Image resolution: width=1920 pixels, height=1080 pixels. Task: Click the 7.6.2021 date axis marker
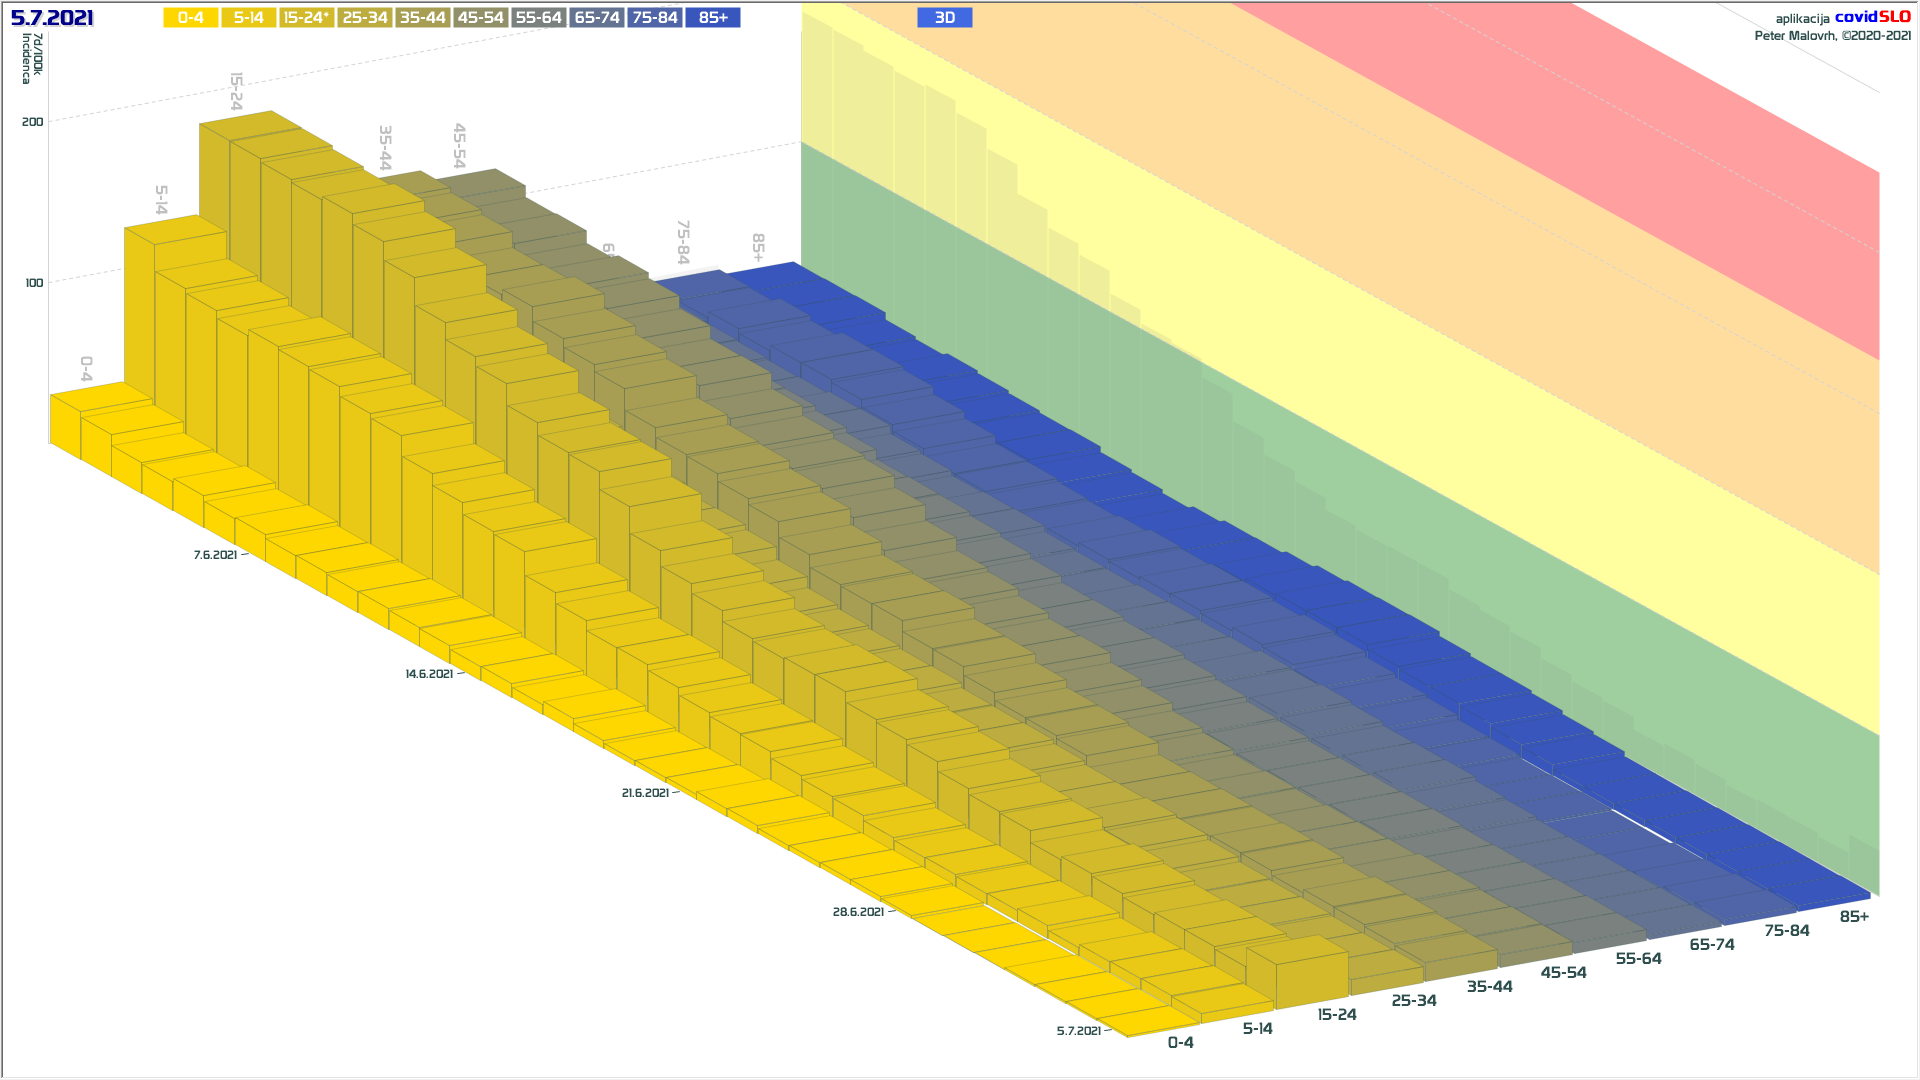tap(215, 555)
